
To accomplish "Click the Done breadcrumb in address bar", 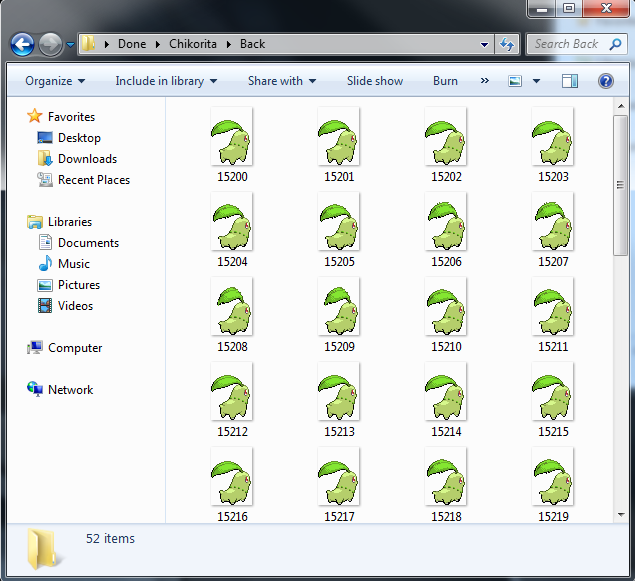I will [x=132, y=44].
